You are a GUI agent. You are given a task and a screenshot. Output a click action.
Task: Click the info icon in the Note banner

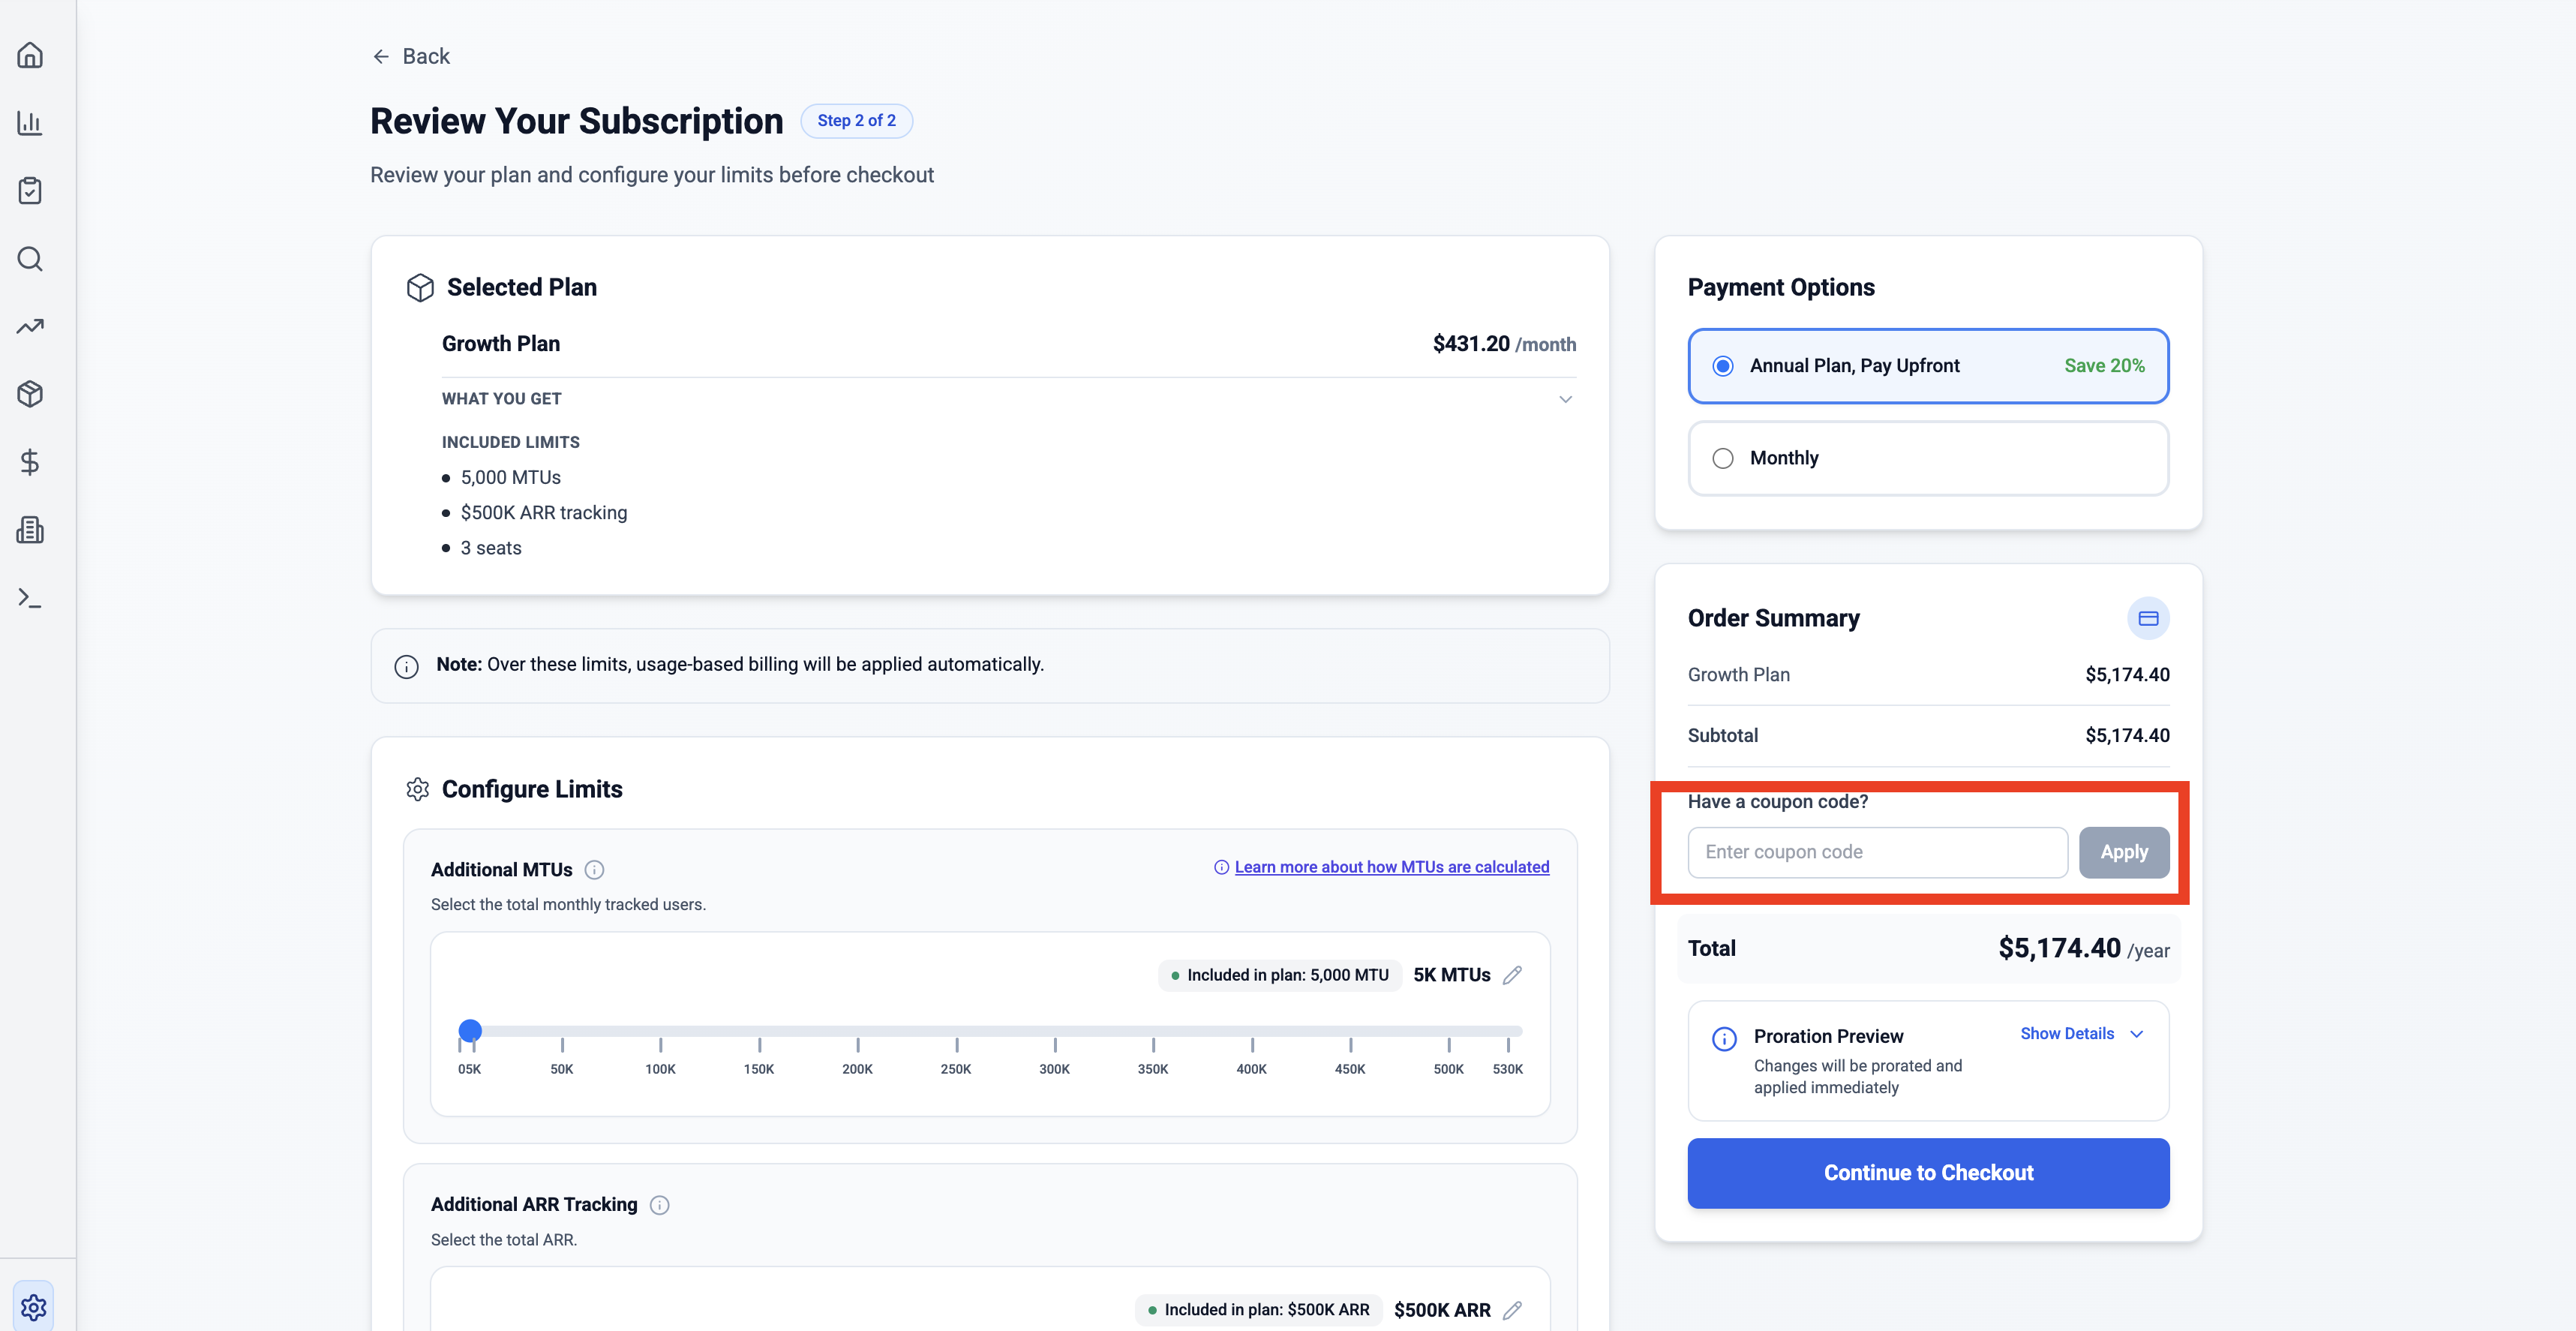pos(406,666)
